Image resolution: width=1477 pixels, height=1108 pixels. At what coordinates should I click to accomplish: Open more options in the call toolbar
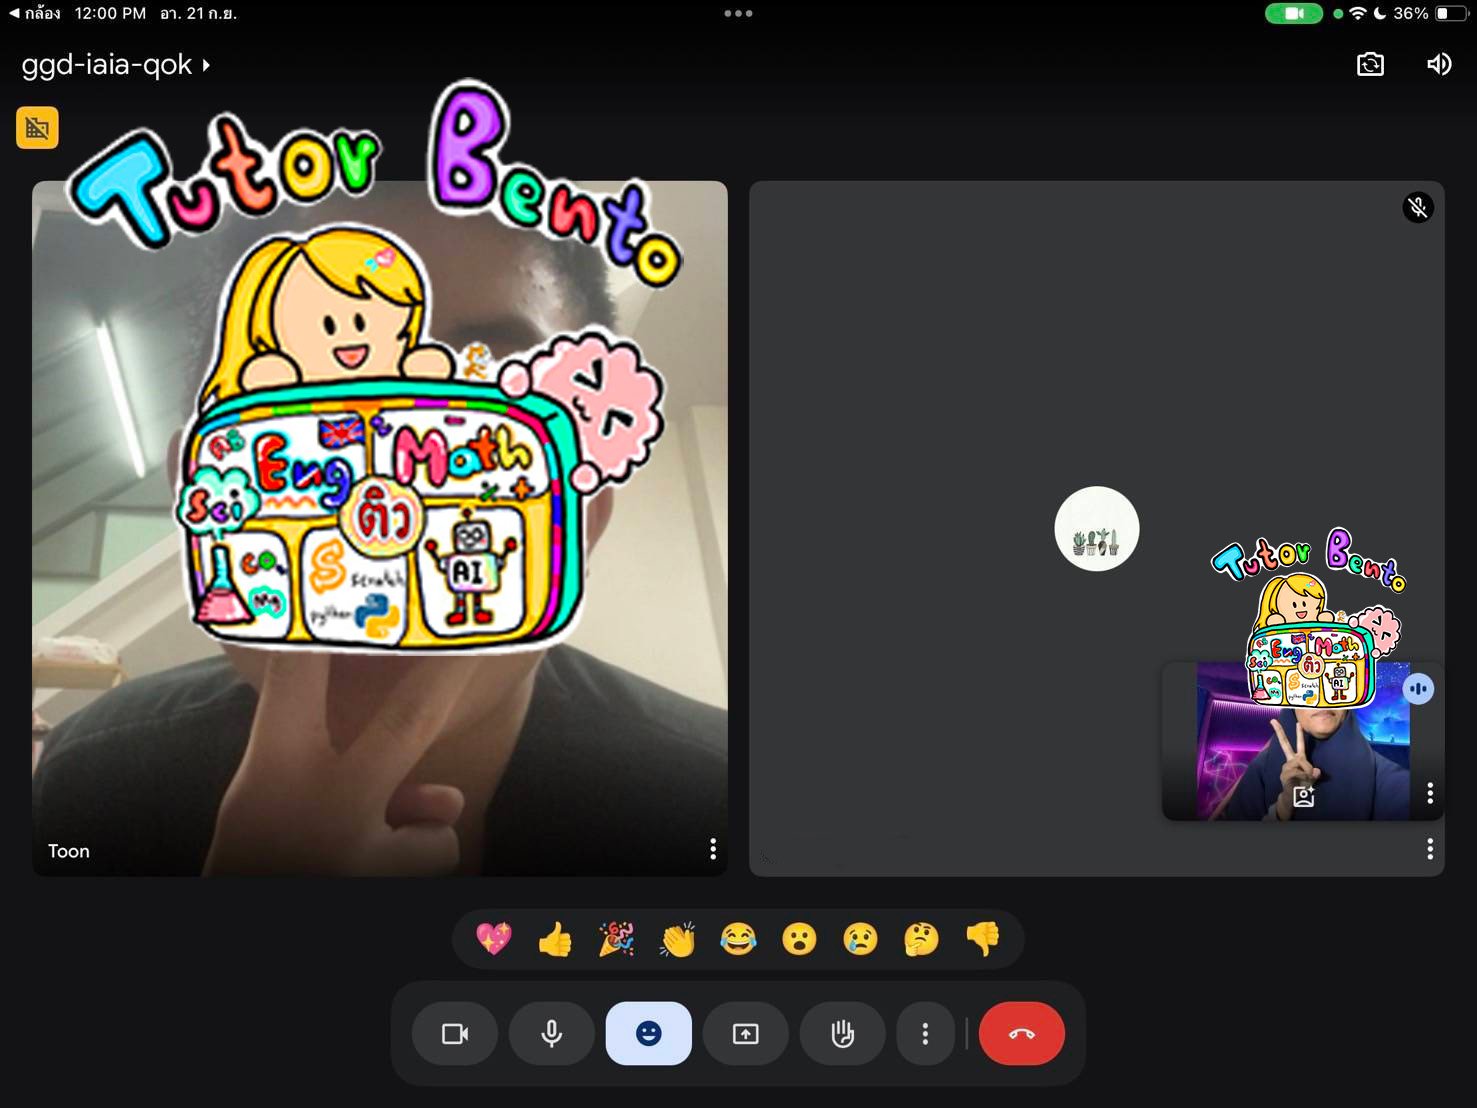pyautogui.click(x=925, y=1033)
